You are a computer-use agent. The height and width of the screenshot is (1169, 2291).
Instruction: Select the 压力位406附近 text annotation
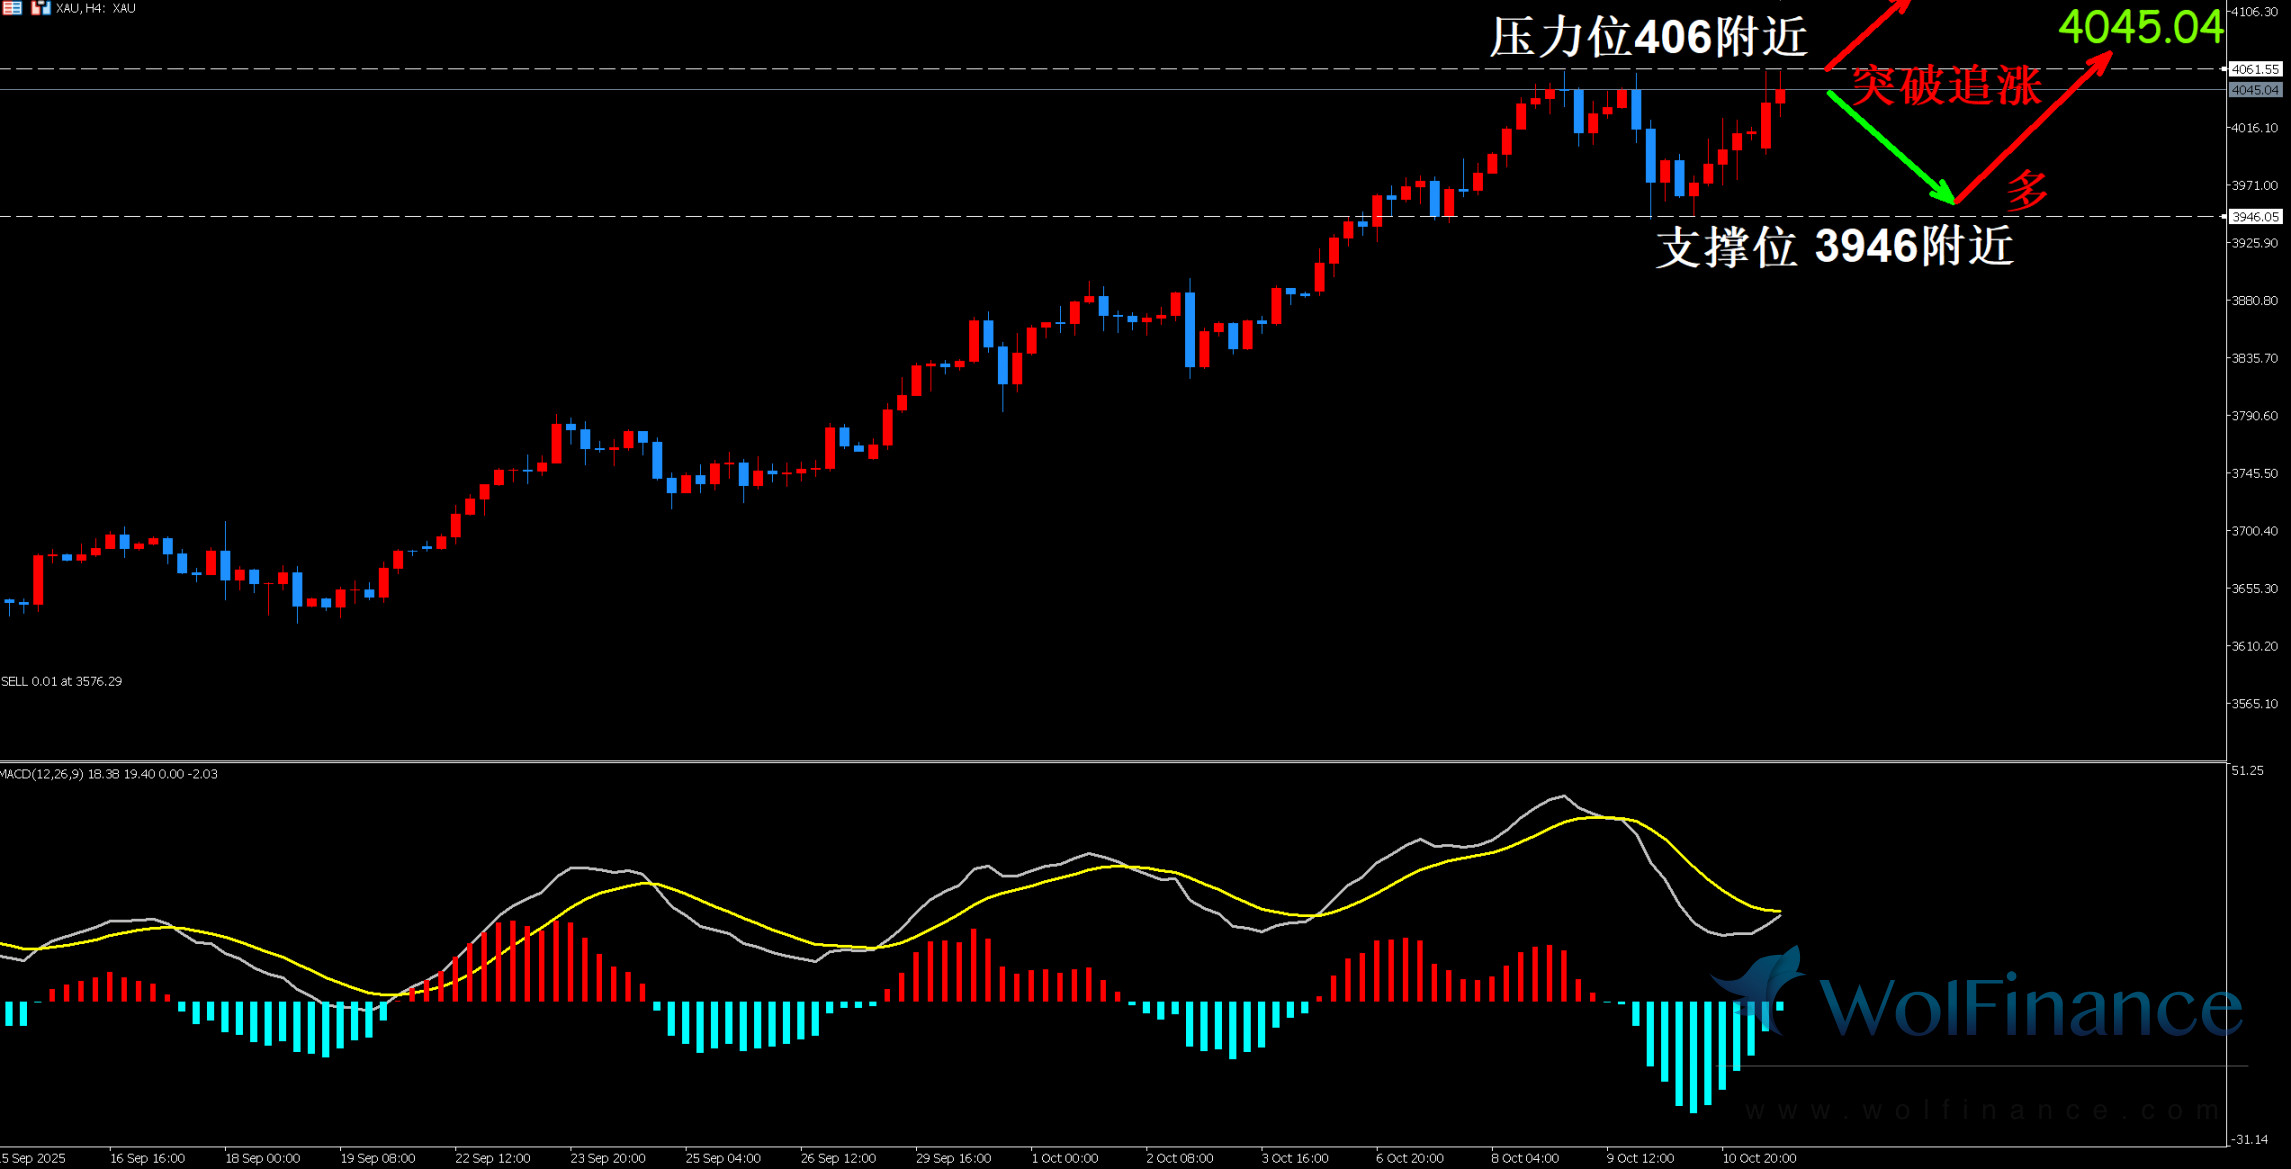point(1648,38)
